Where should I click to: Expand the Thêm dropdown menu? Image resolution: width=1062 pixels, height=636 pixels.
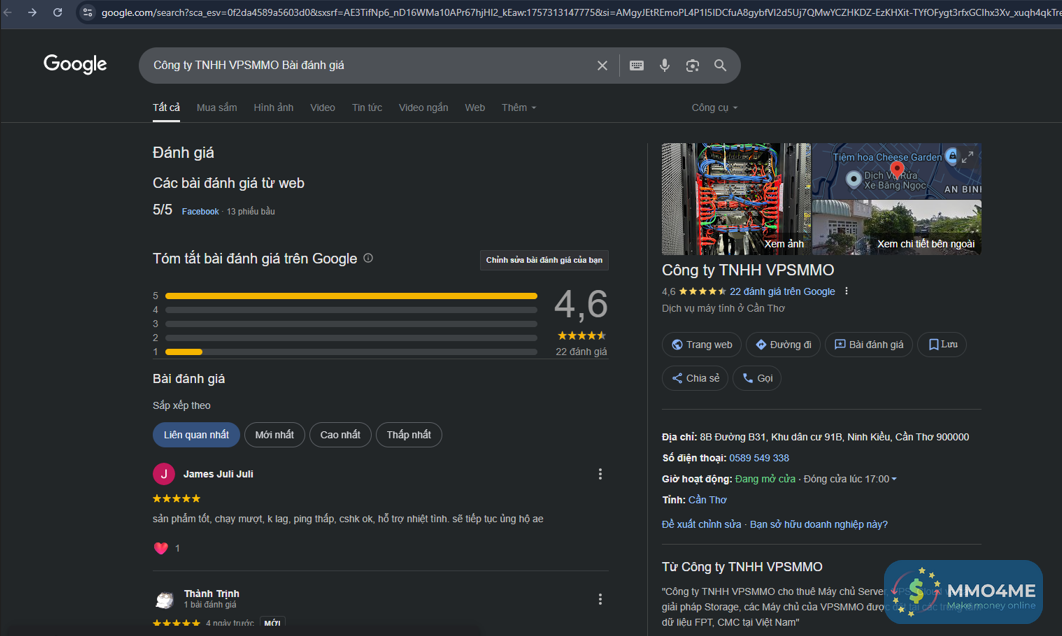point(519,108)
